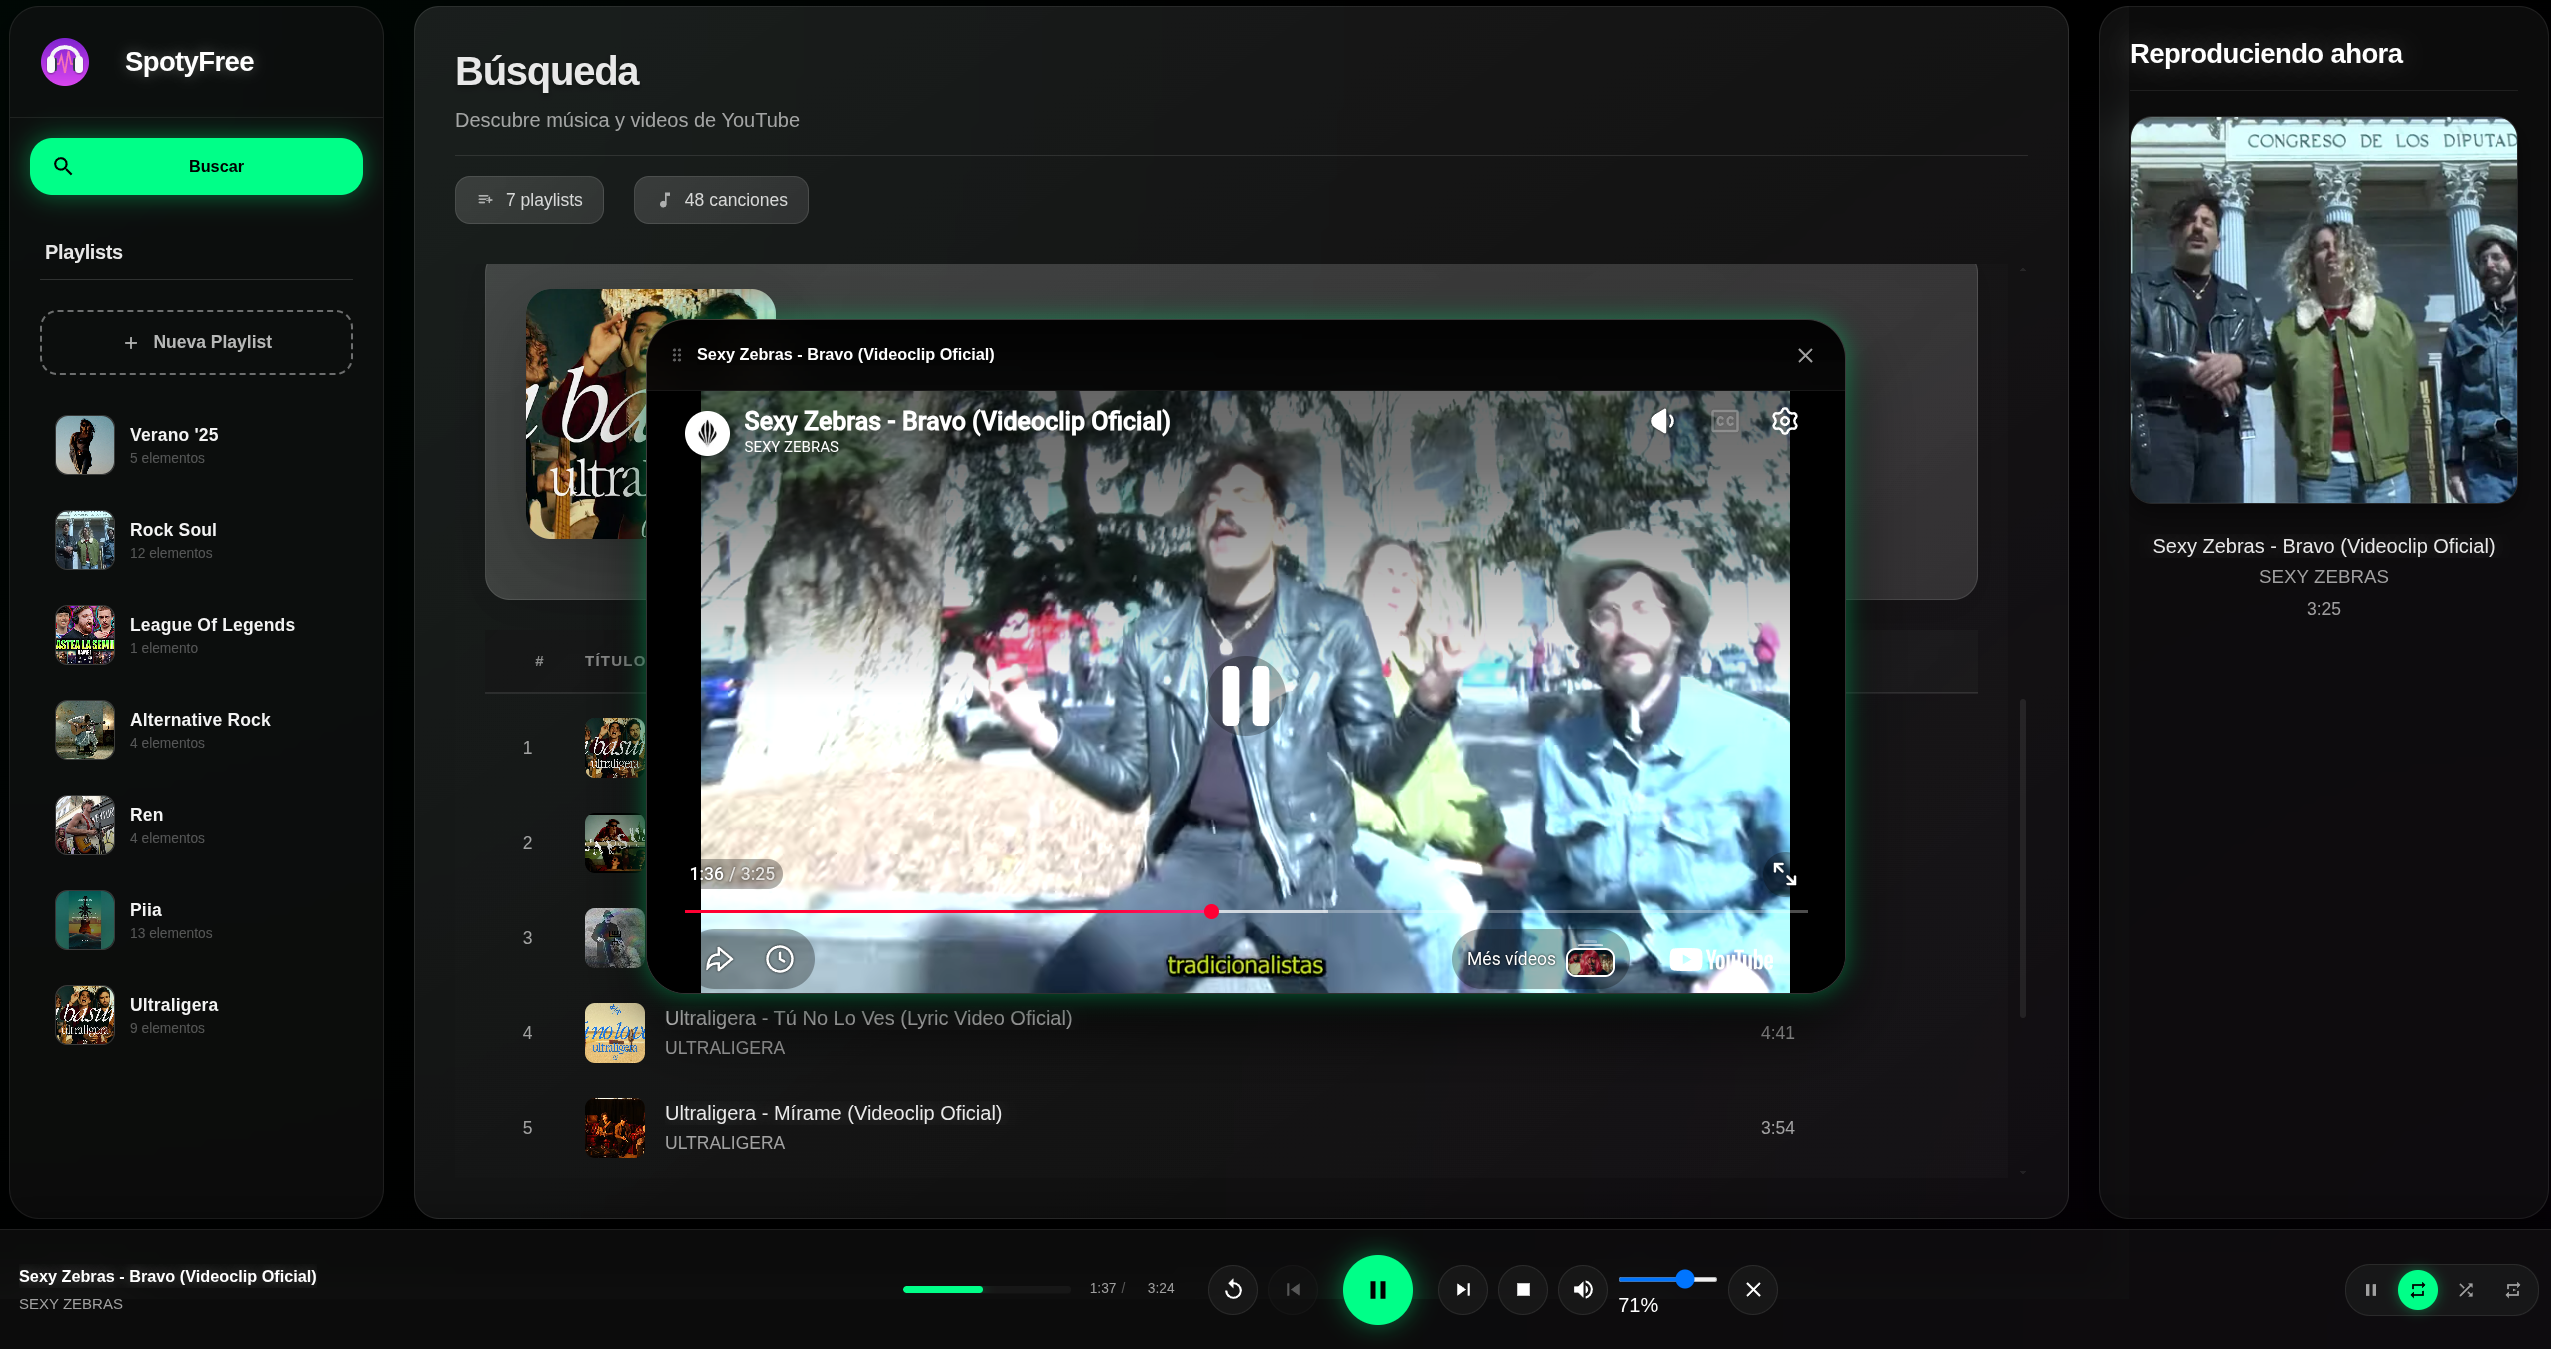The height and width of the screenshot is (1349, 2551).
Task: Restart the track with replay icon
Action: coord(1233,1290)
